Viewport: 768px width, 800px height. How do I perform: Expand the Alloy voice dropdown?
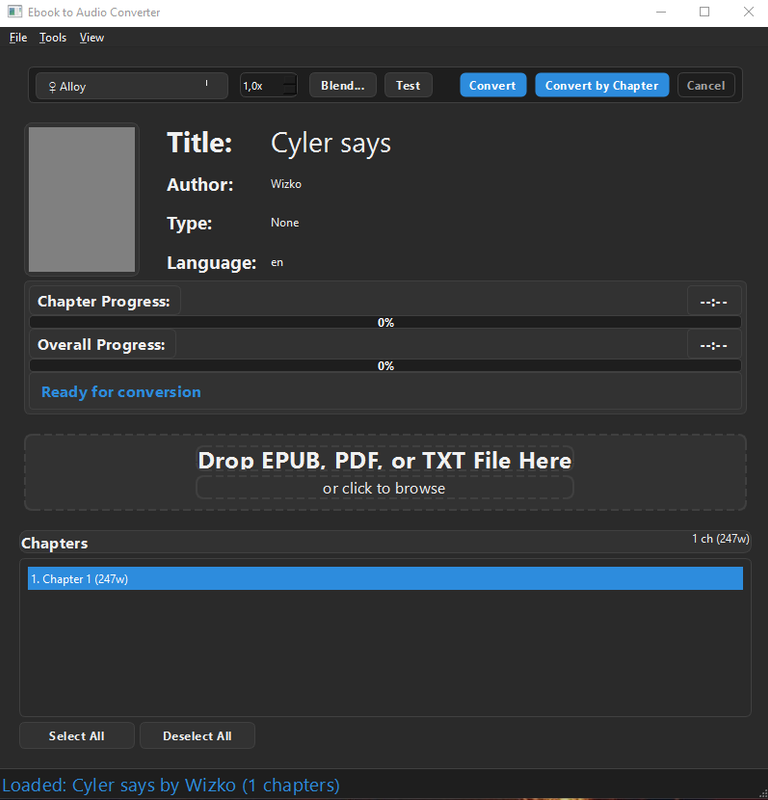132,86
